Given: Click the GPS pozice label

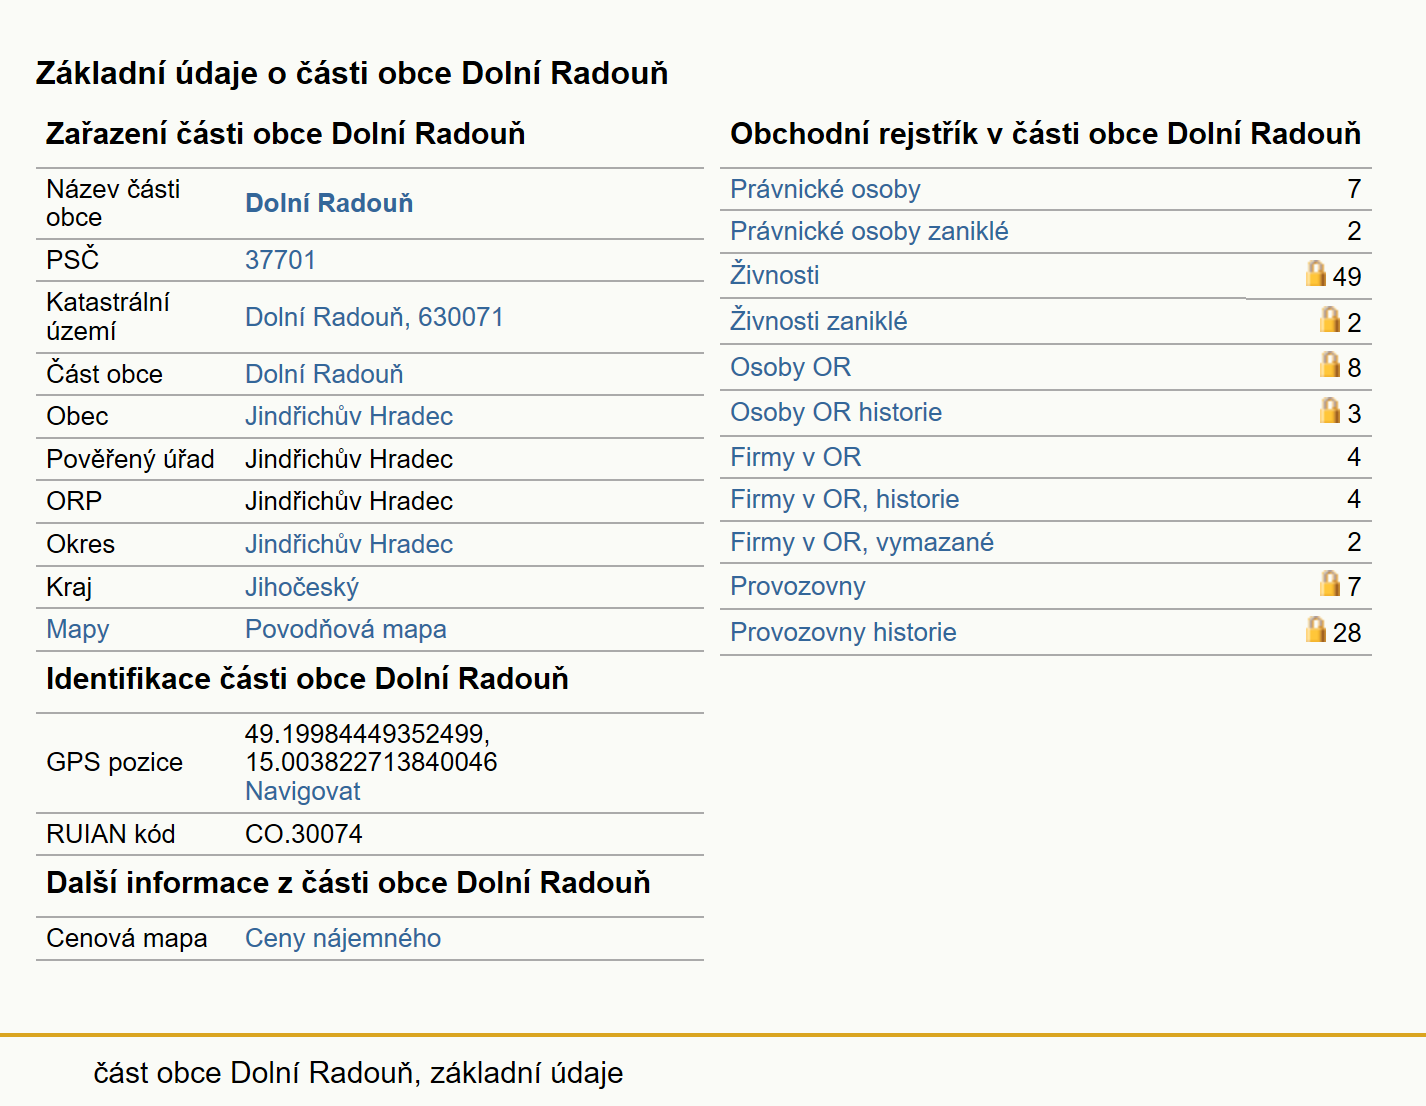Looking at the screenshot, I should pyautogui.click(x=114, y=762).
